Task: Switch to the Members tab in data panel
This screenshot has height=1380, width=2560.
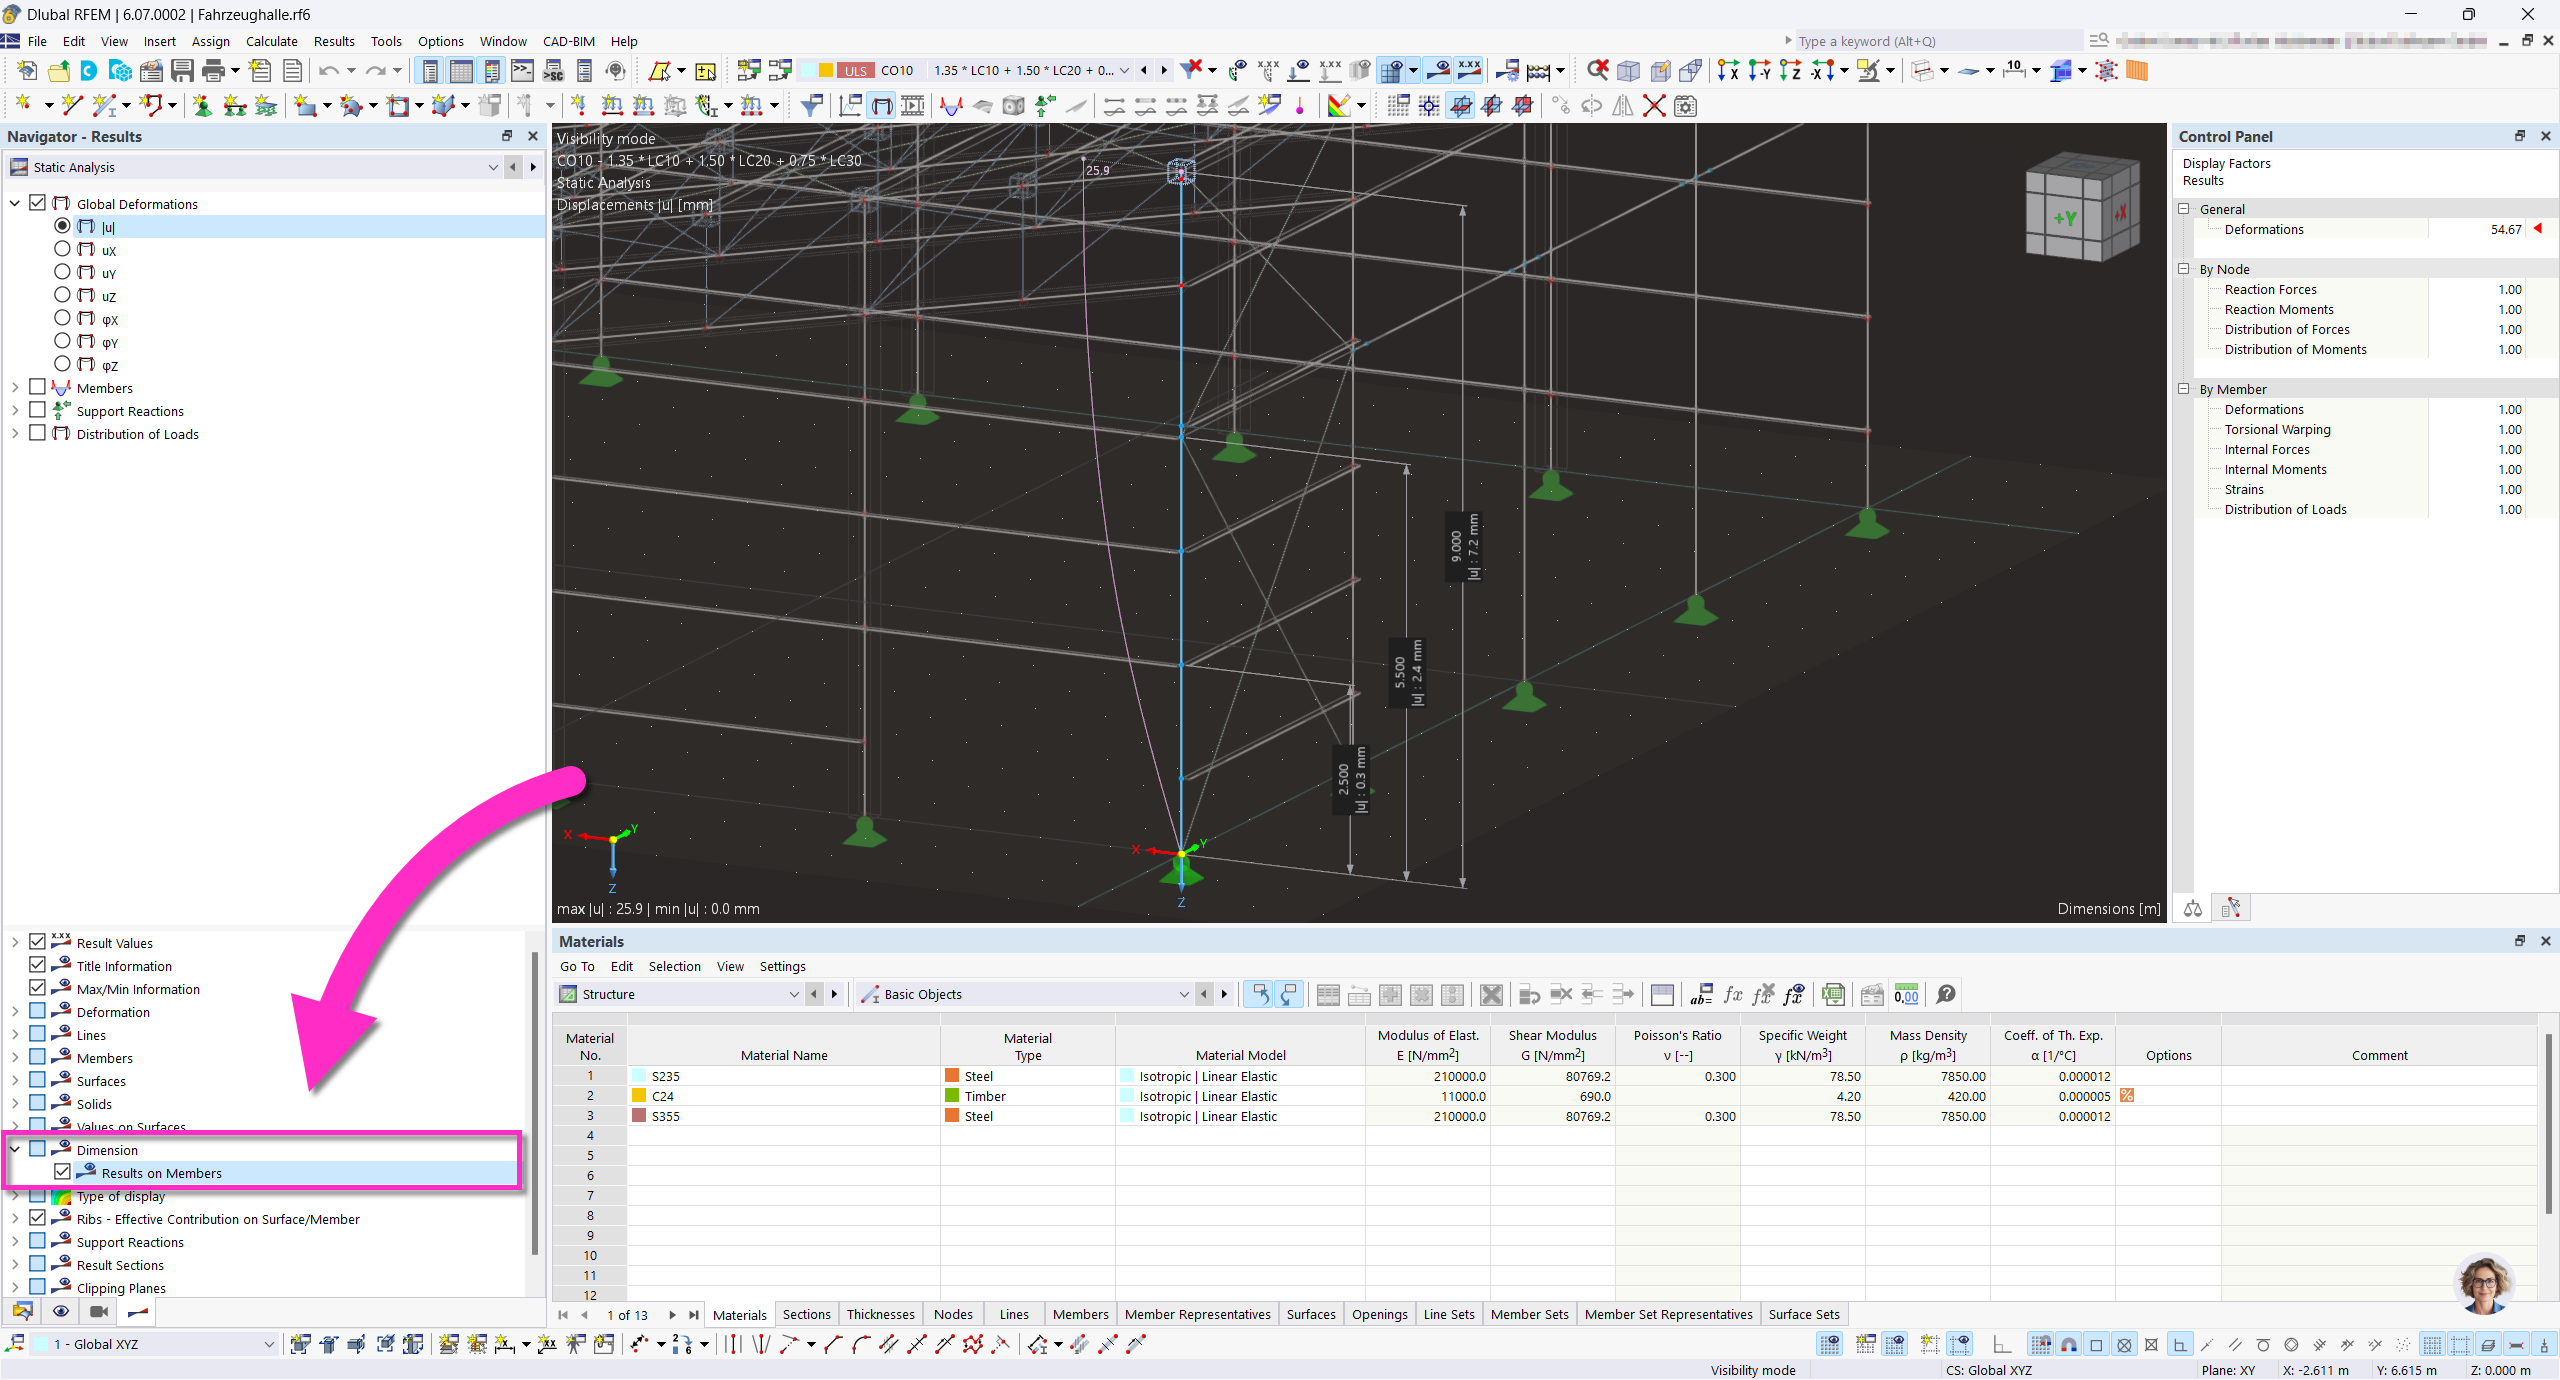Action: pyautogui.click(x=1079, y=1314)
